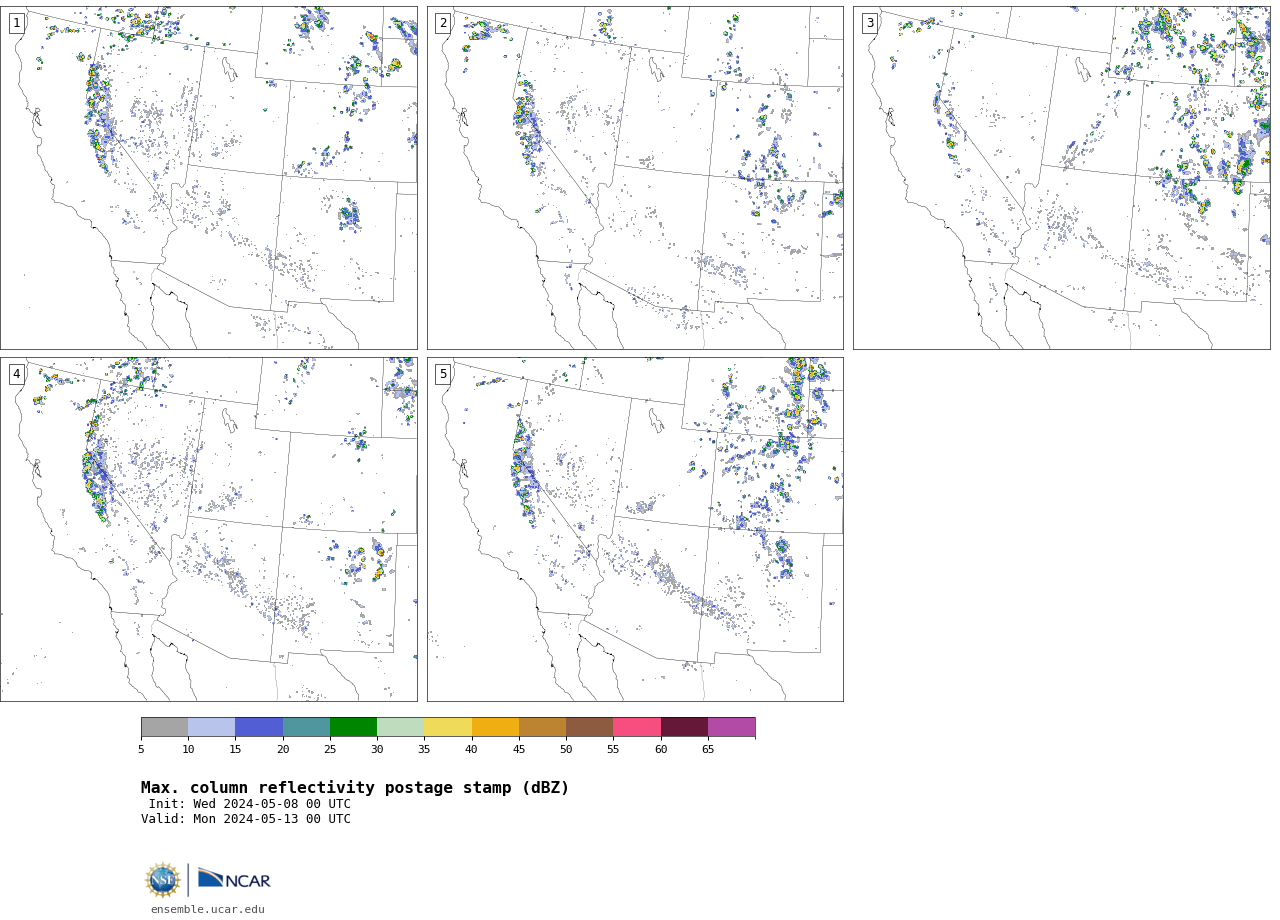Click the number 3 panel label
This screenshot has height=920, width=1280.
pos(870,23)
